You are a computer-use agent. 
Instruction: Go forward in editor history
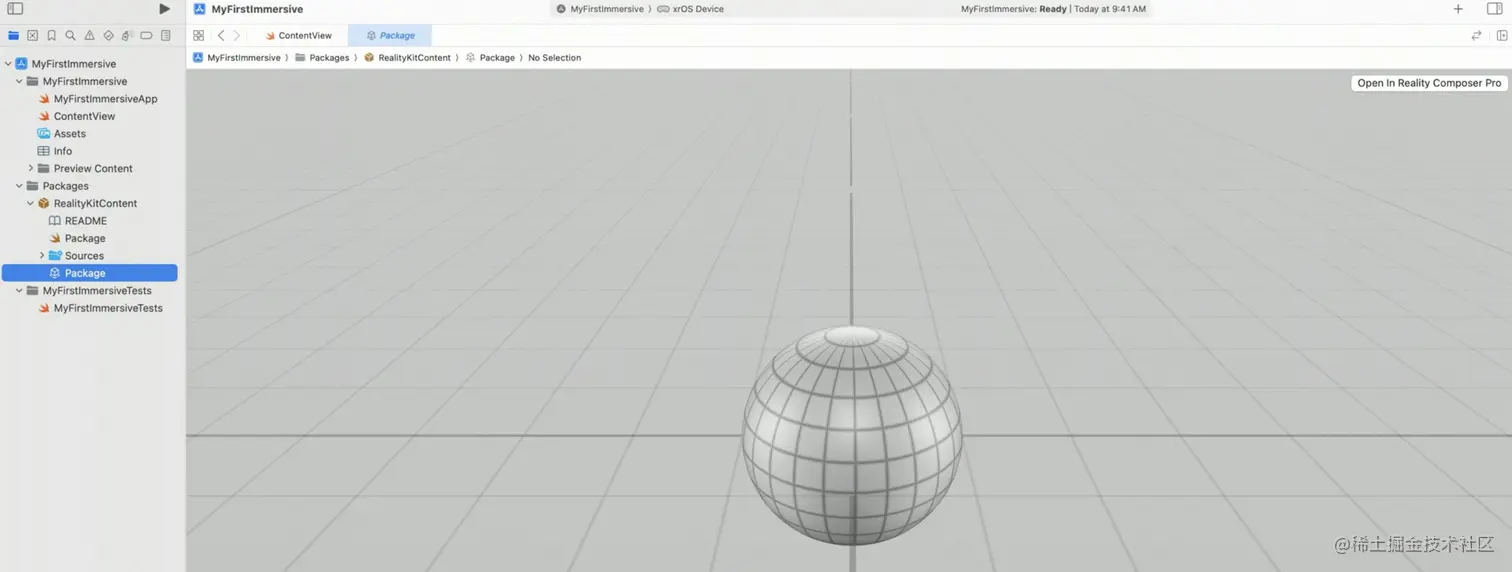point(236,35)
